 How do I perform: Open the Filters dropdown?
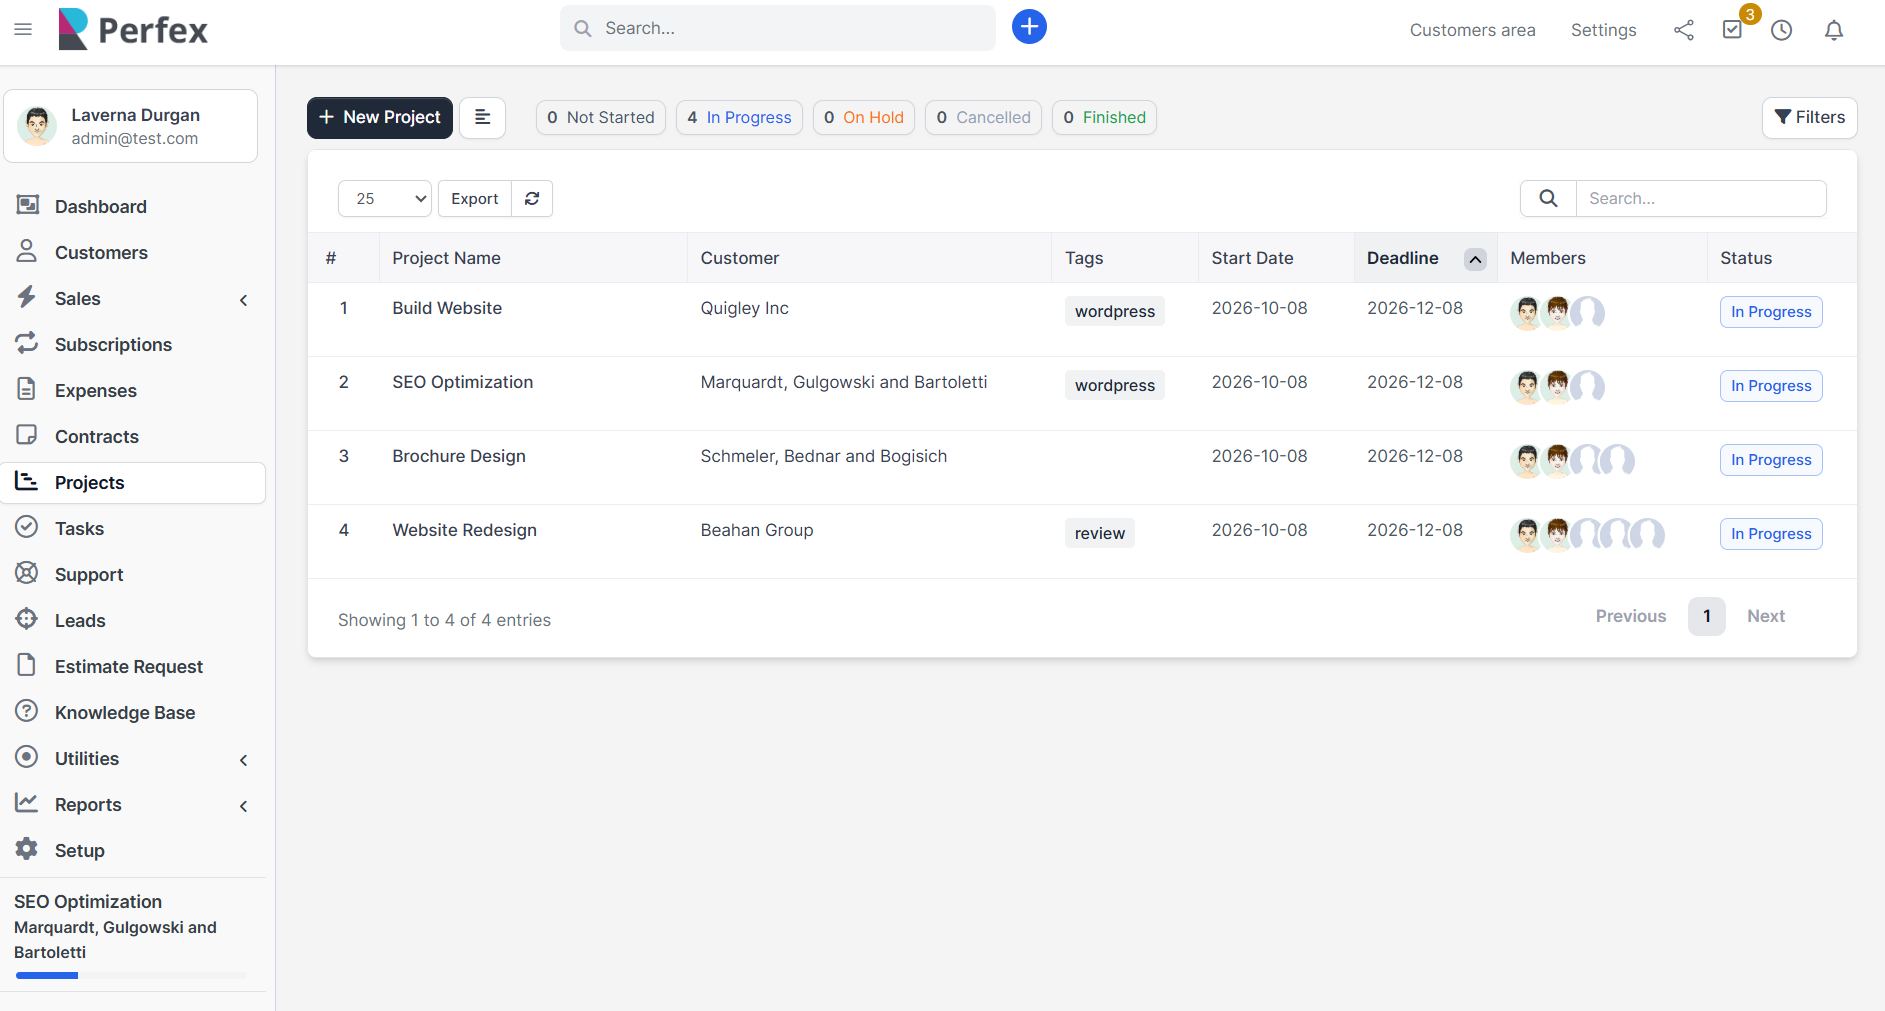click(1809, 117)
